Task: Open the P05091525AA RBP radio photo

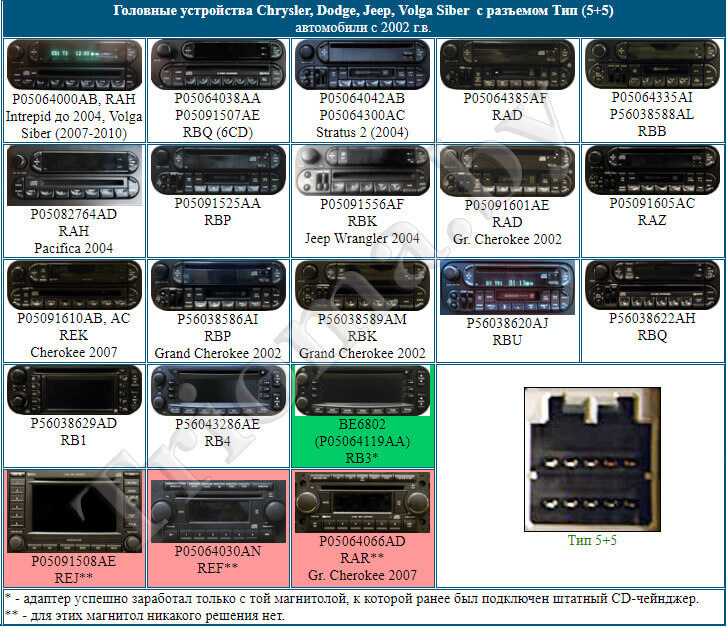Action: [x=218, y=171]
